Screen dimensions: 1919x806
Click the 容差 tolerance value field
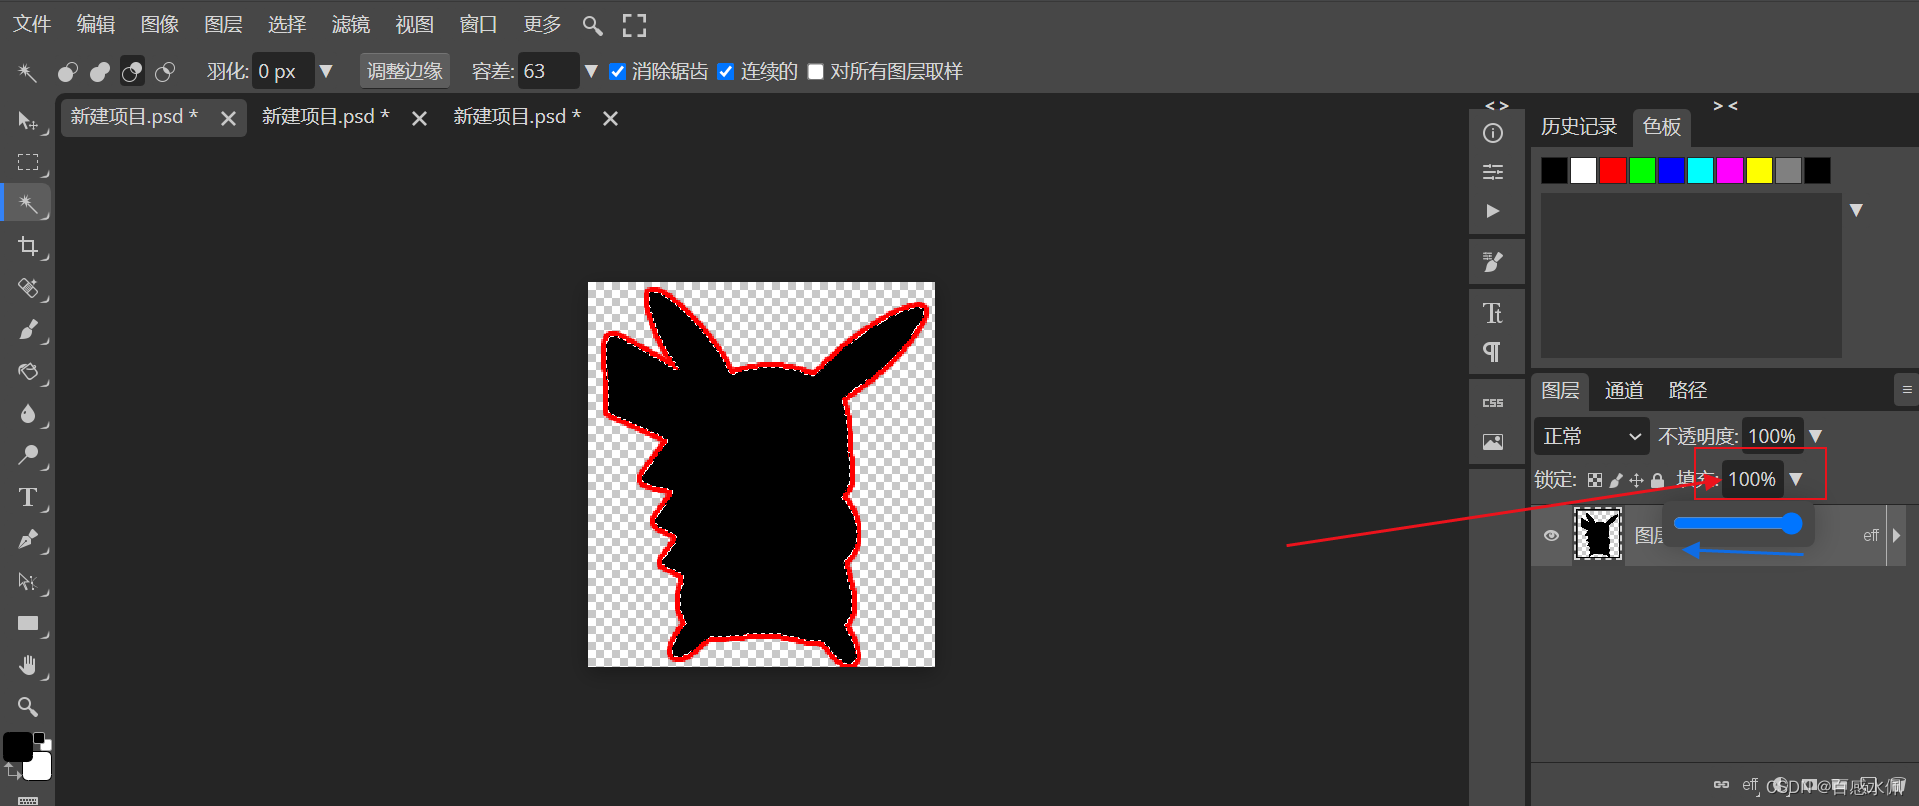click(x=548, y=71)
